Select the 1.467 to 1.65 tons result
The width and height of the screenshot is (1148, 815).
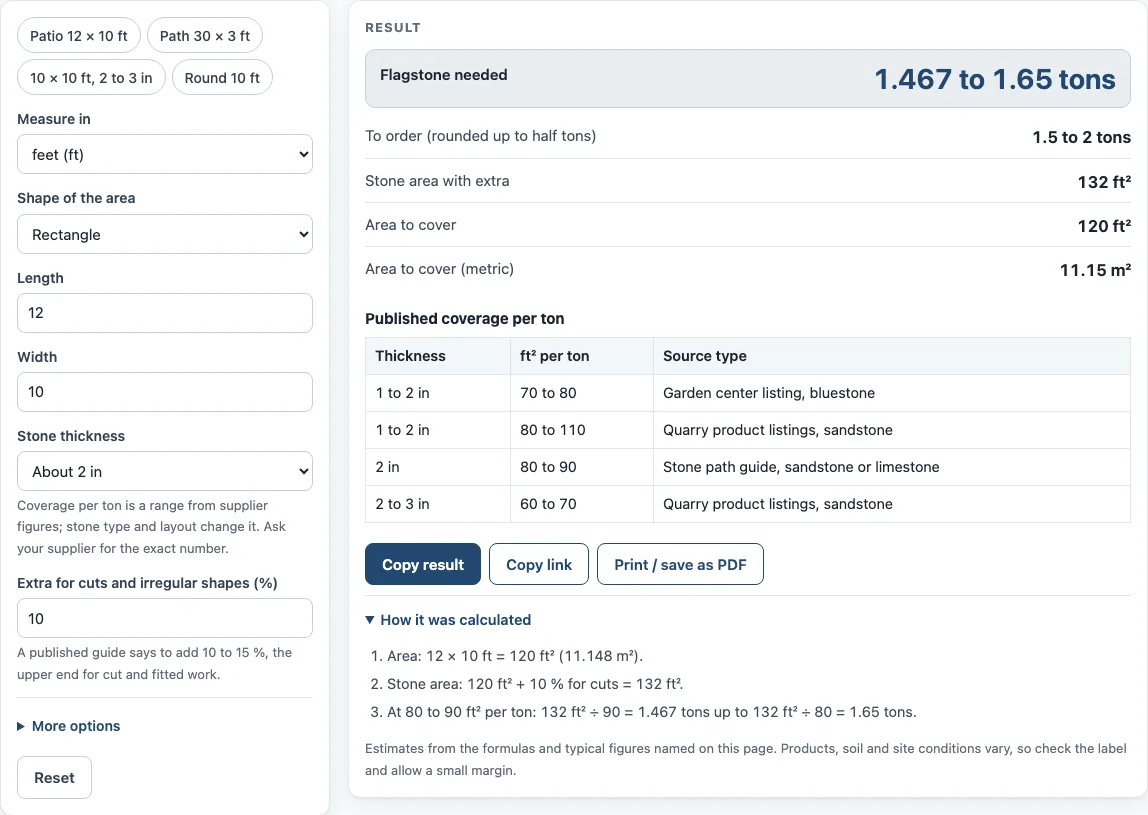pos(995,79)
